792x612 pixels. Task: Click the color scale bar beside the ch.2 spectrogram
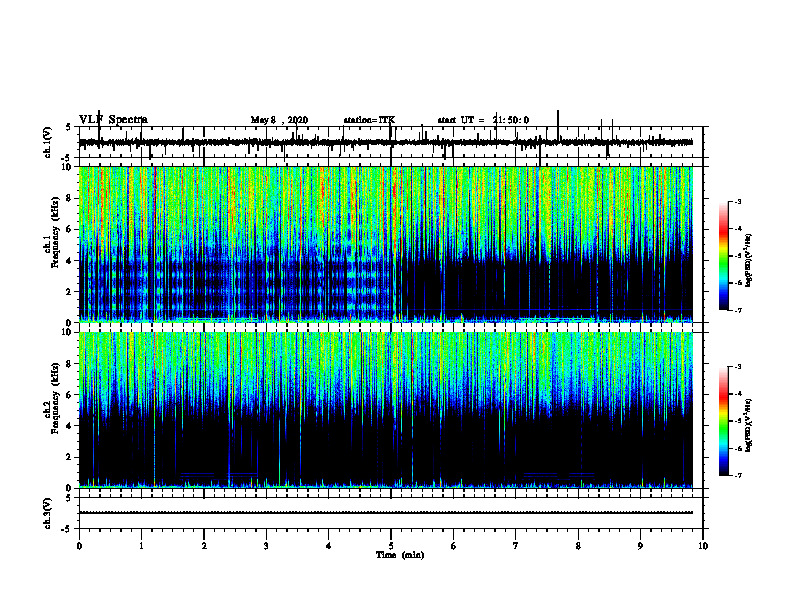(724, 421)
